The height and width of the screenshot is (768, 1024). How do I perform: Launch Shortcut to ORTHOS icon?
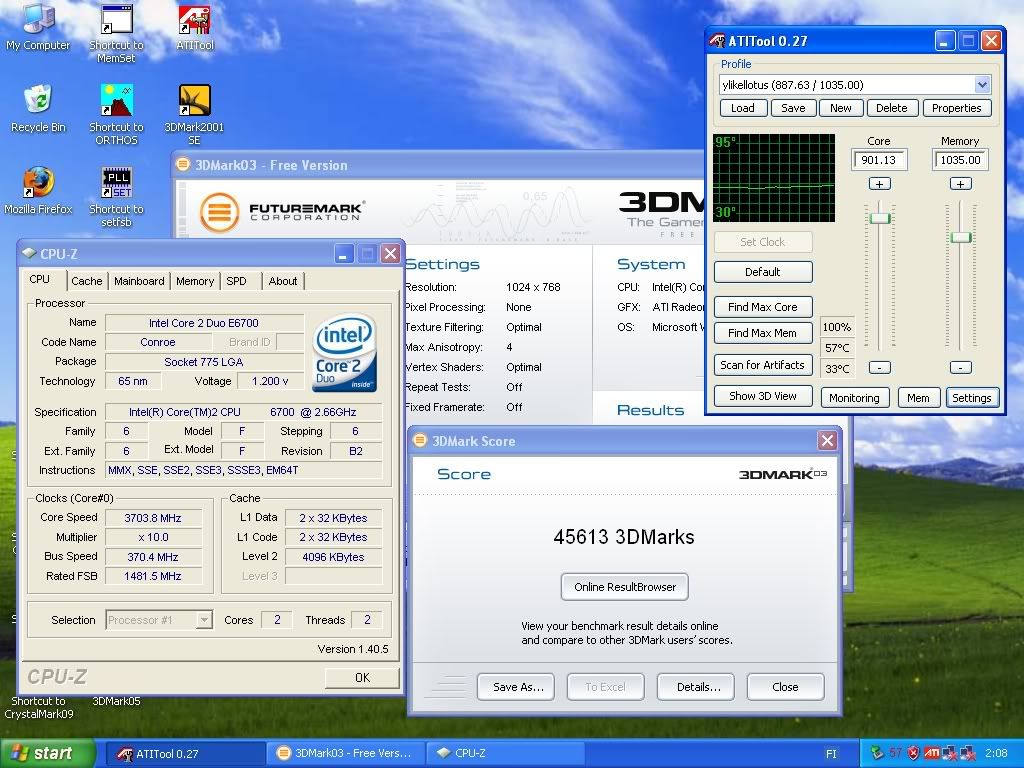[116, 114]
